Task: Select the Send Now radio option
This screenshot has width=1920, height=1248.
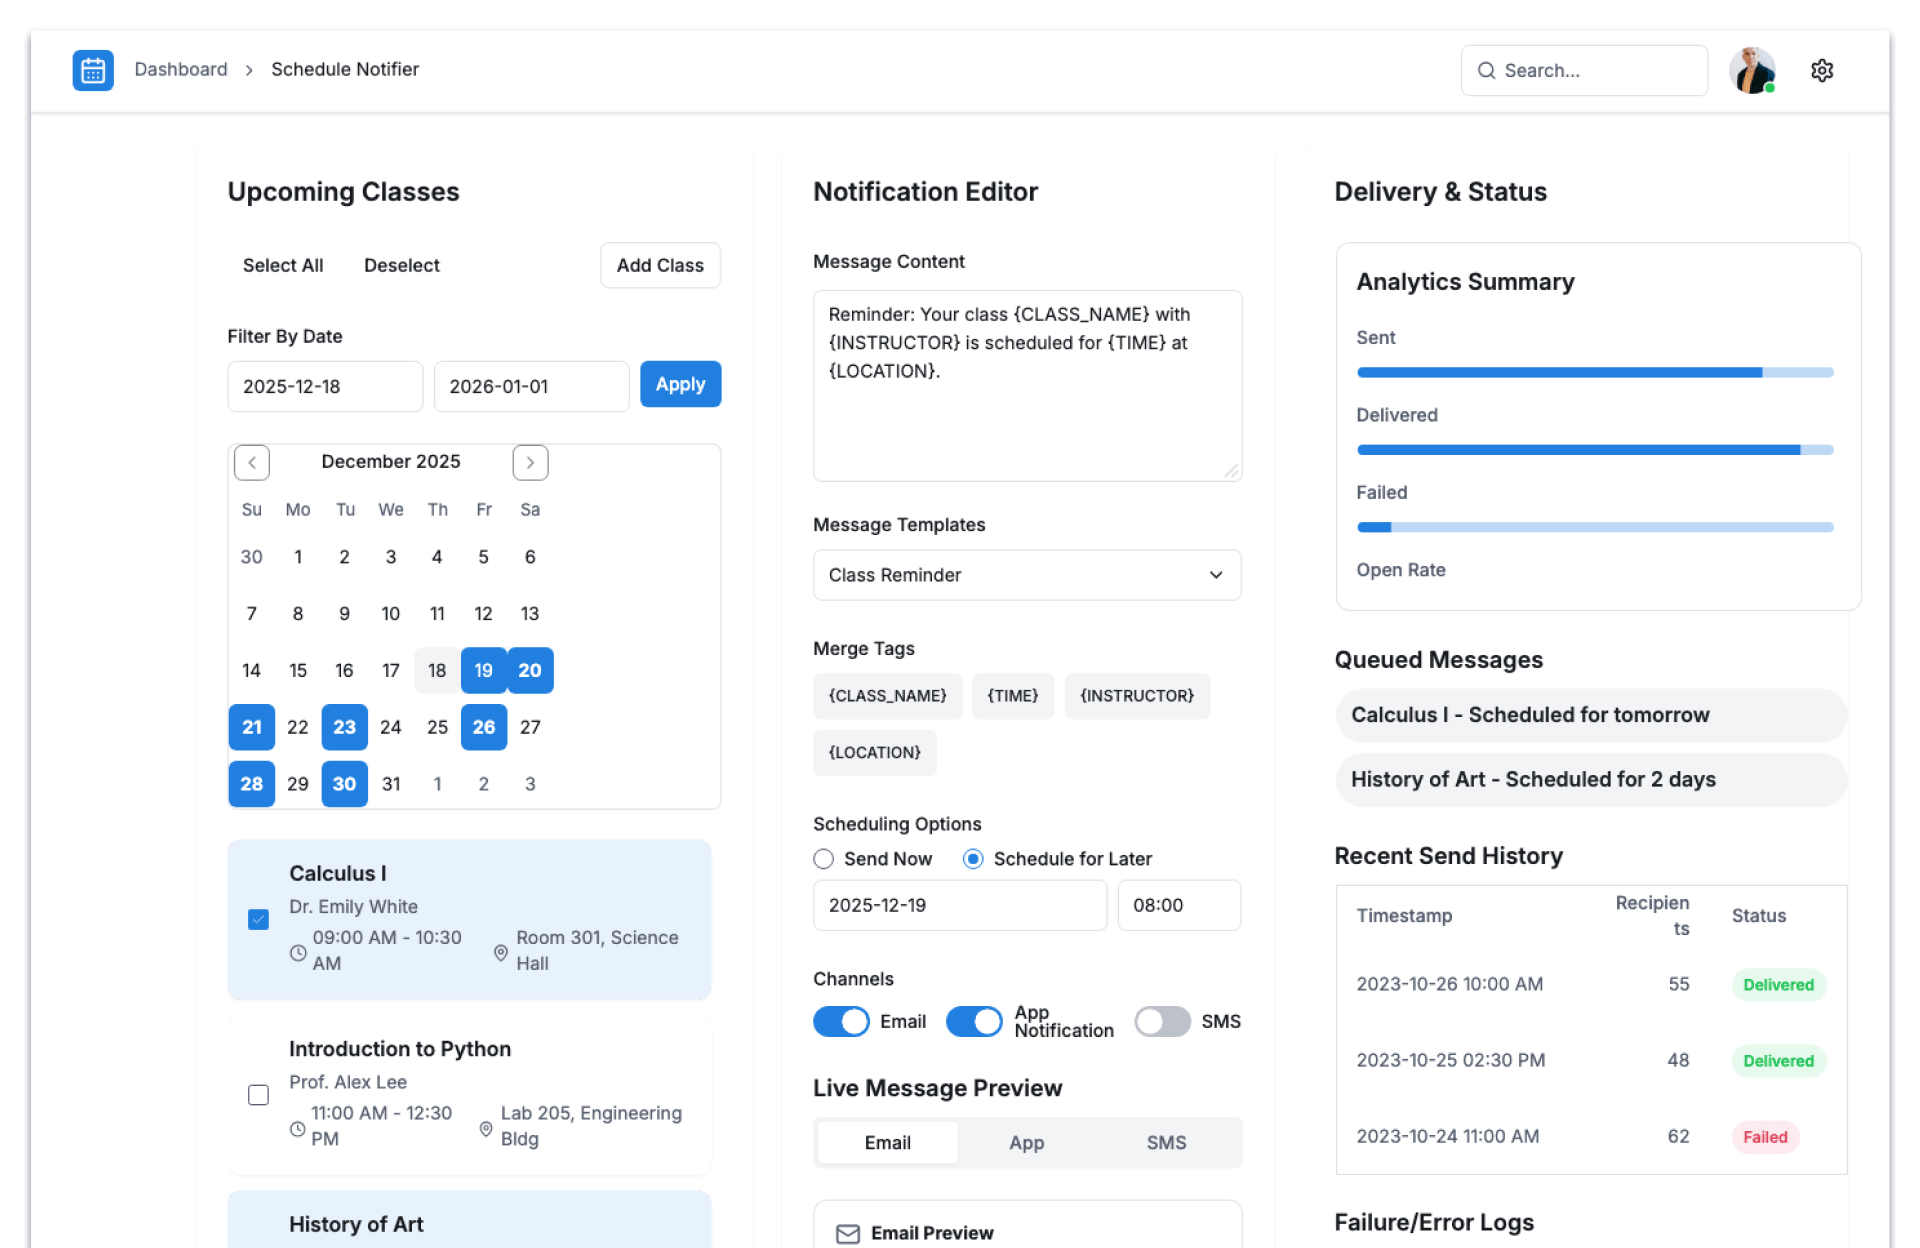Action: [x=823, y=859]
